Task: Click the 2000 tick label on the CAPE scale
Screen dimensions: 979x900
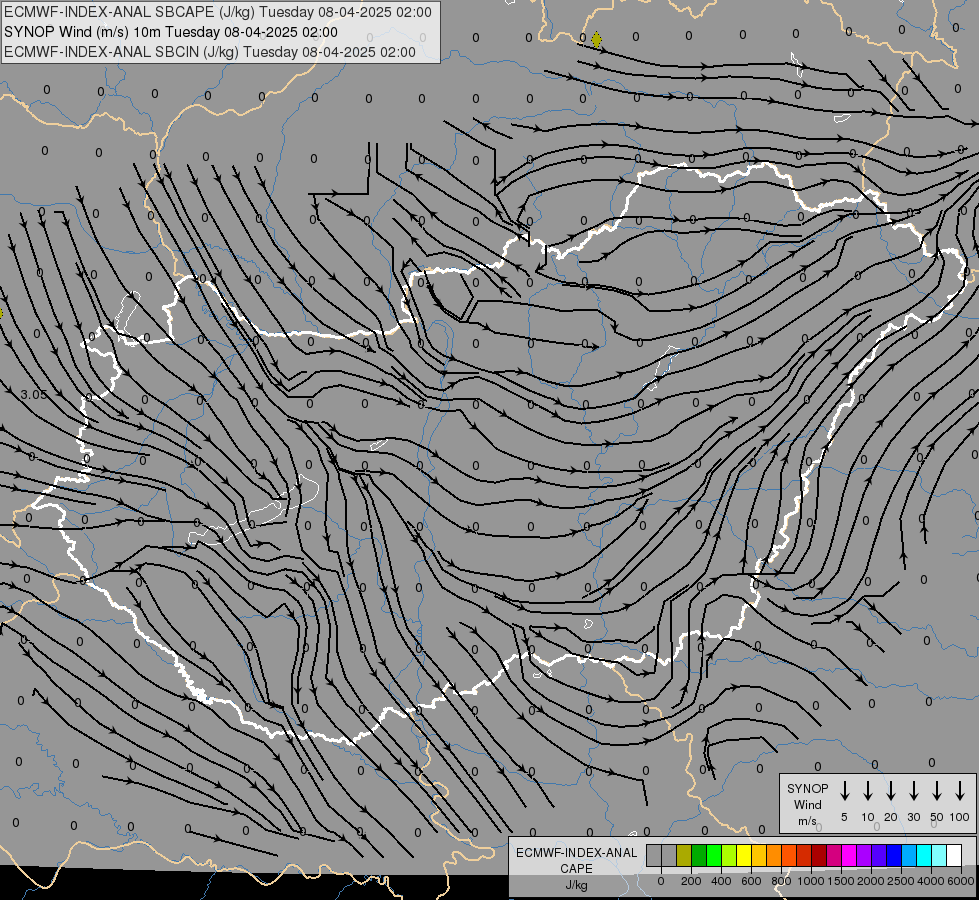Action: coord(871,881)
